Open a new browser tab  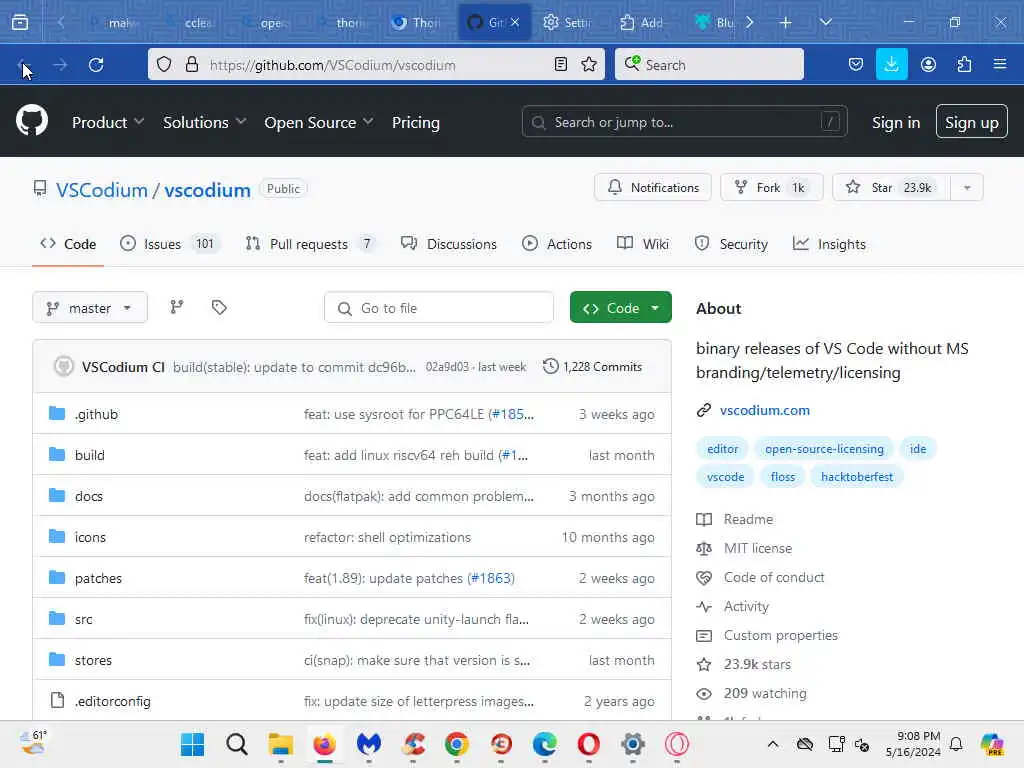[785, 23]
